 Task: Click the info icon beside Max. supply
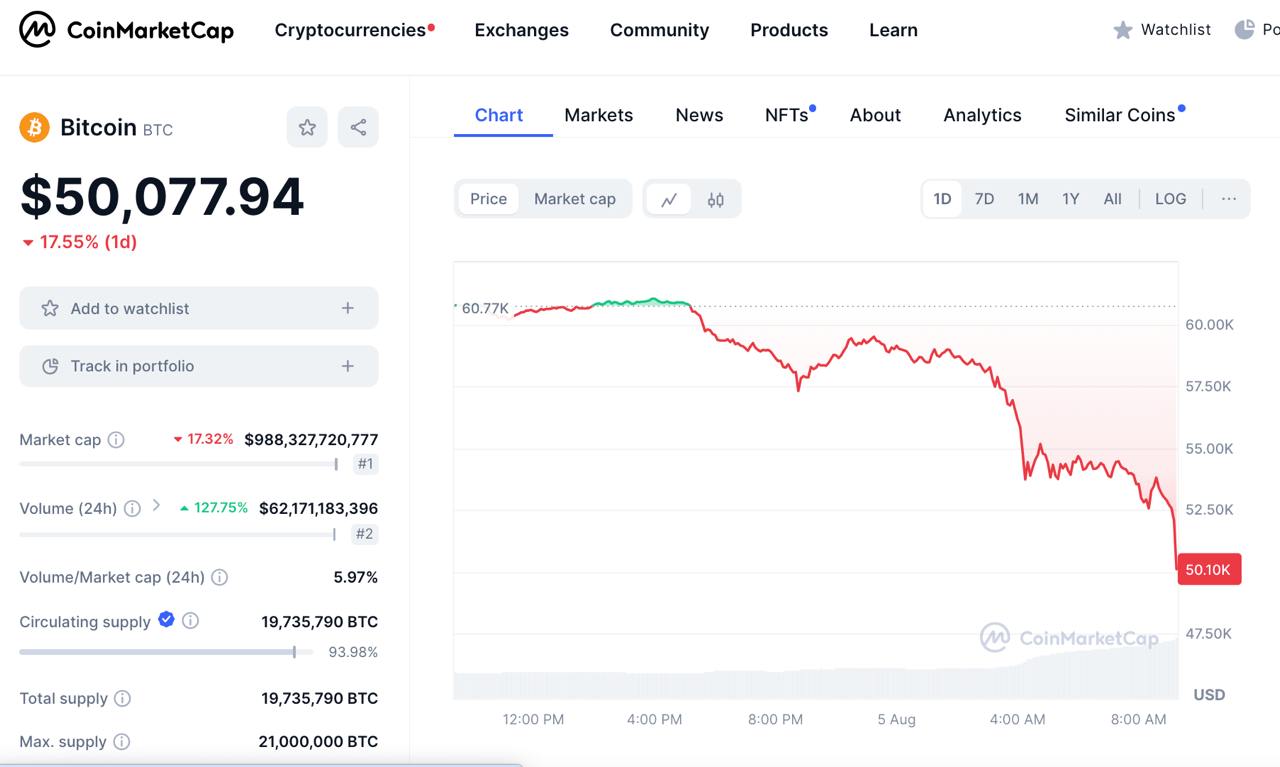pos(121,742)
